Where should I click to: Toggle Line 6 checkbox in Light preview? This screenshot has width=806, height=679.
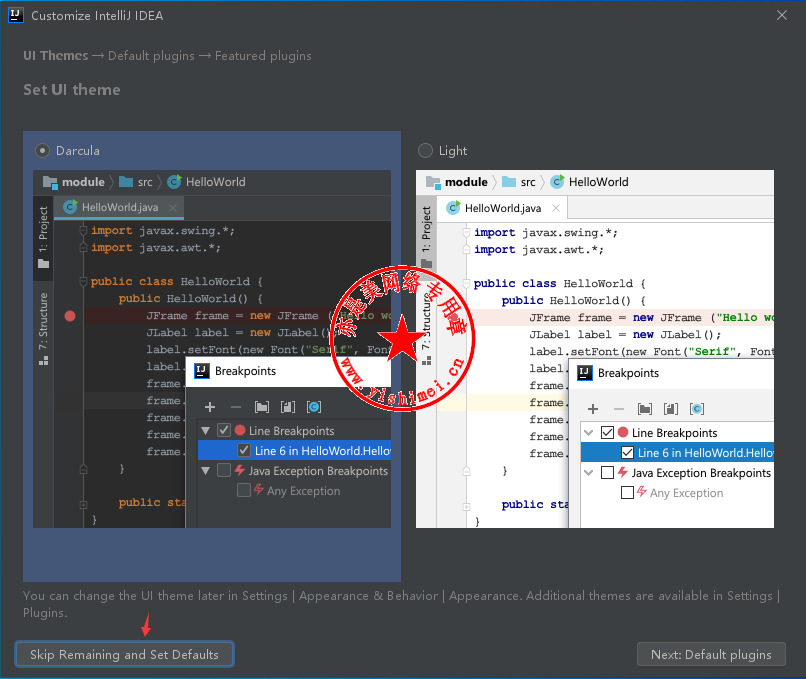click(x=627, y=452)
